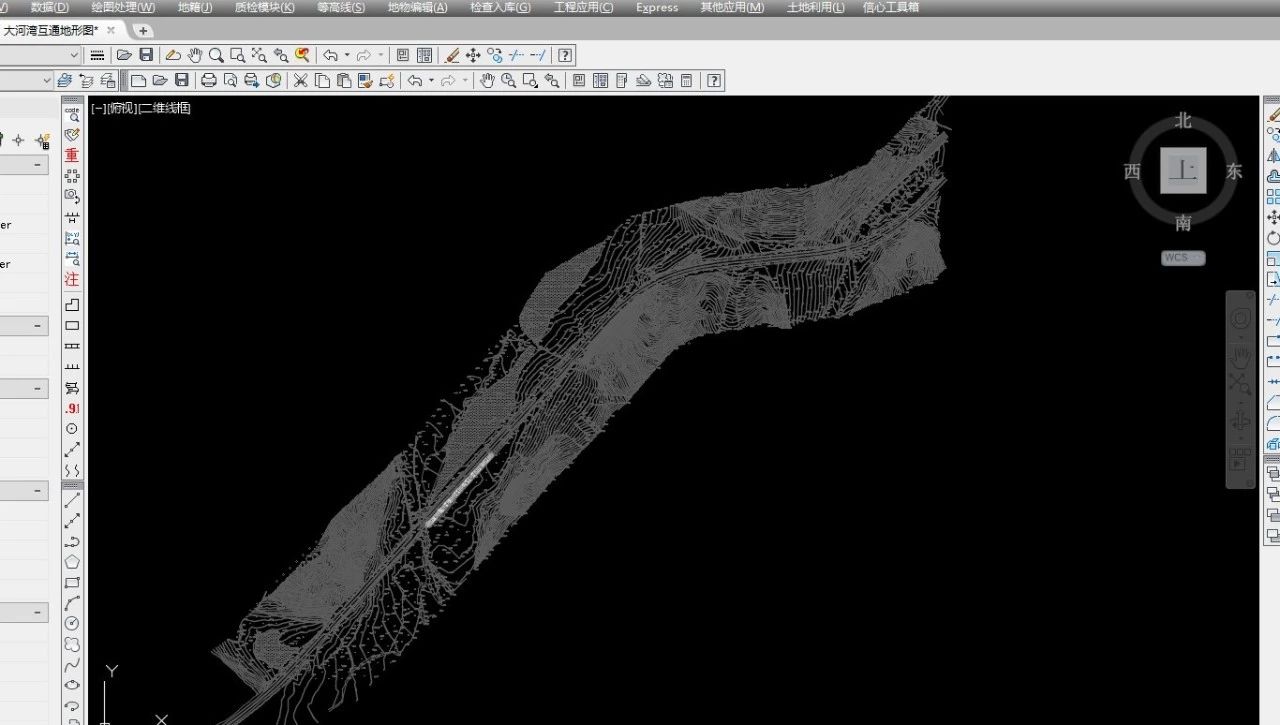Click the 上 face of the ViewCube
The image size is (1280, 725).
coord(1183,171)
